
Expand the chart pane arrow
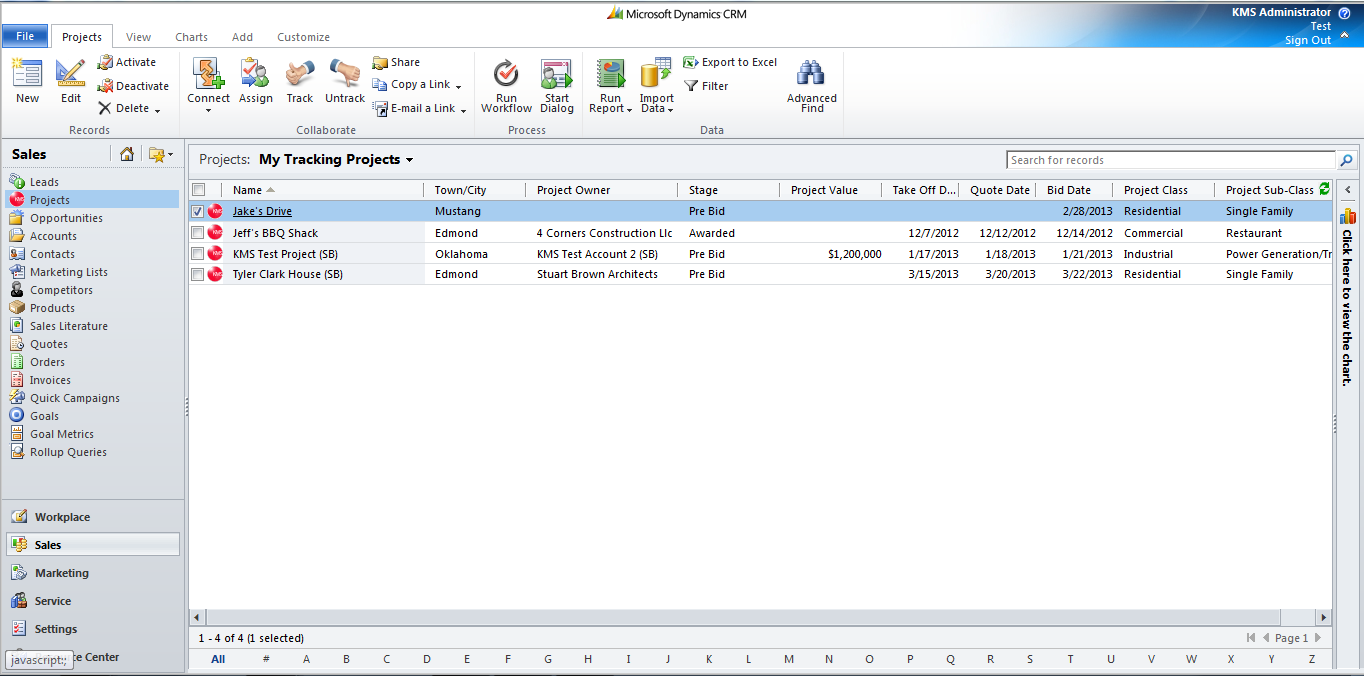[x=1347, y=190]
